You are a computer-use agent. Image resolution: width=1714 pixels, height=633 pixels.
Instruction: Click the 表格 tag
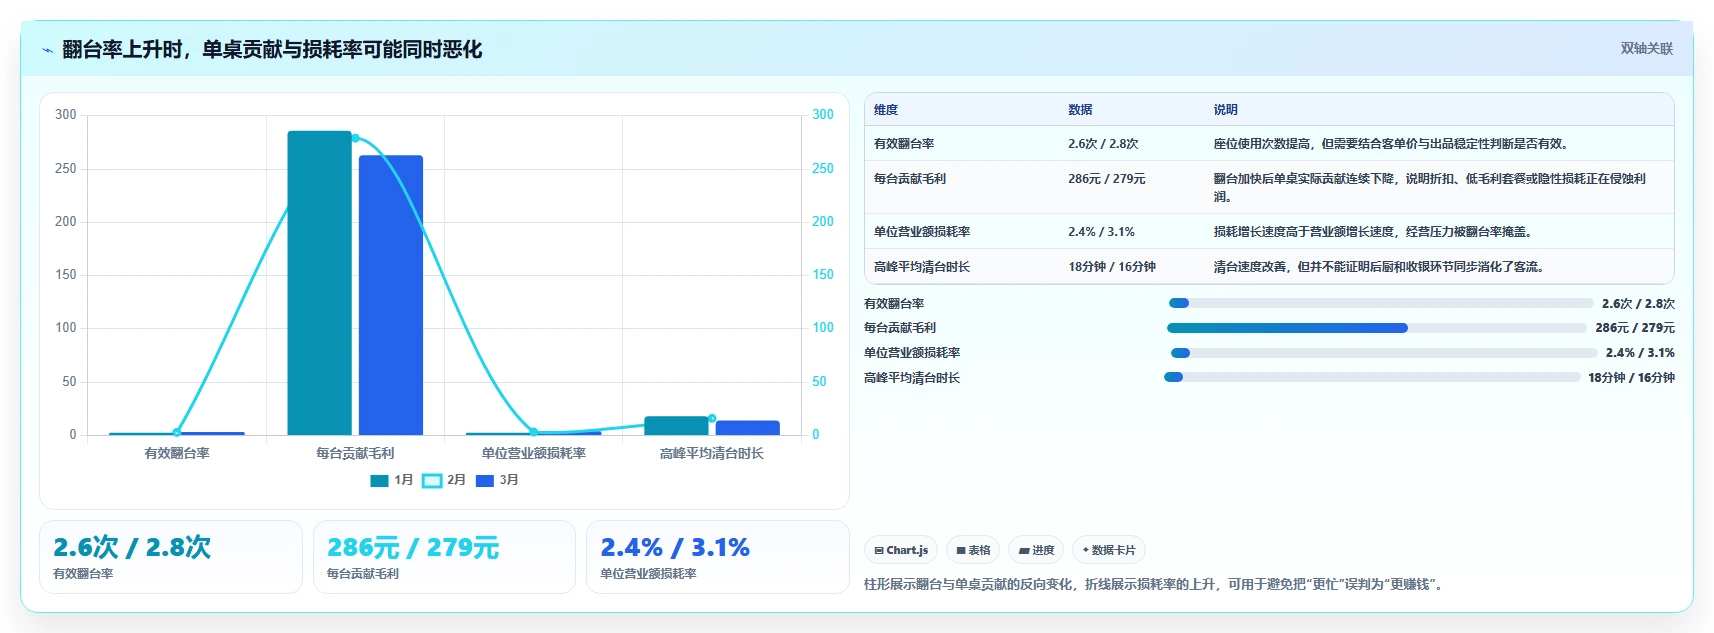[973, 550]
